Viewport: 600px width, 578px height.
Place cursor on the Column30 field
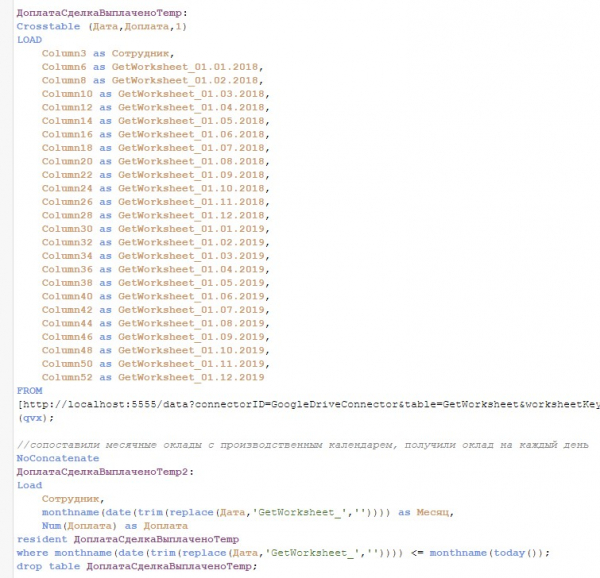coord(67,228)
